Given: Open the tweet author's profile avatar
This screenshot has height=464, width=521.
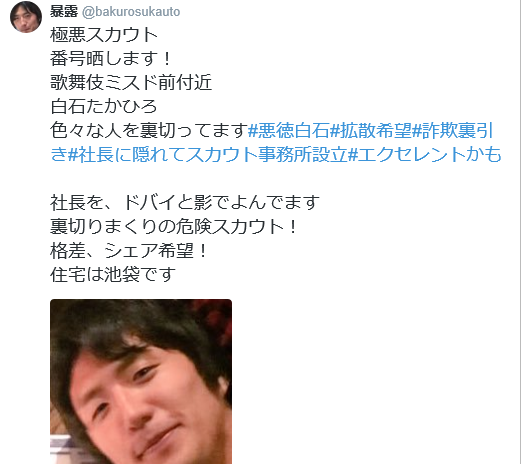Looking at the screenshot, I should coord(26,16).
